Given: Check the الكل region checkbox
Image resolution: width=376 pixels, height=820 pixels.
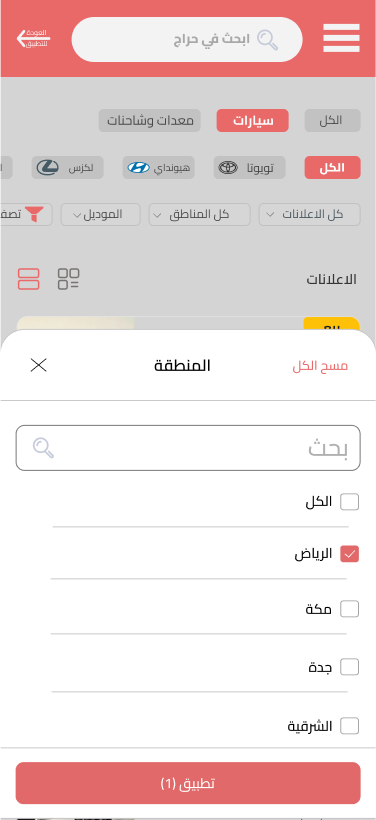Looking at the screenshot, I should point(349,502).
